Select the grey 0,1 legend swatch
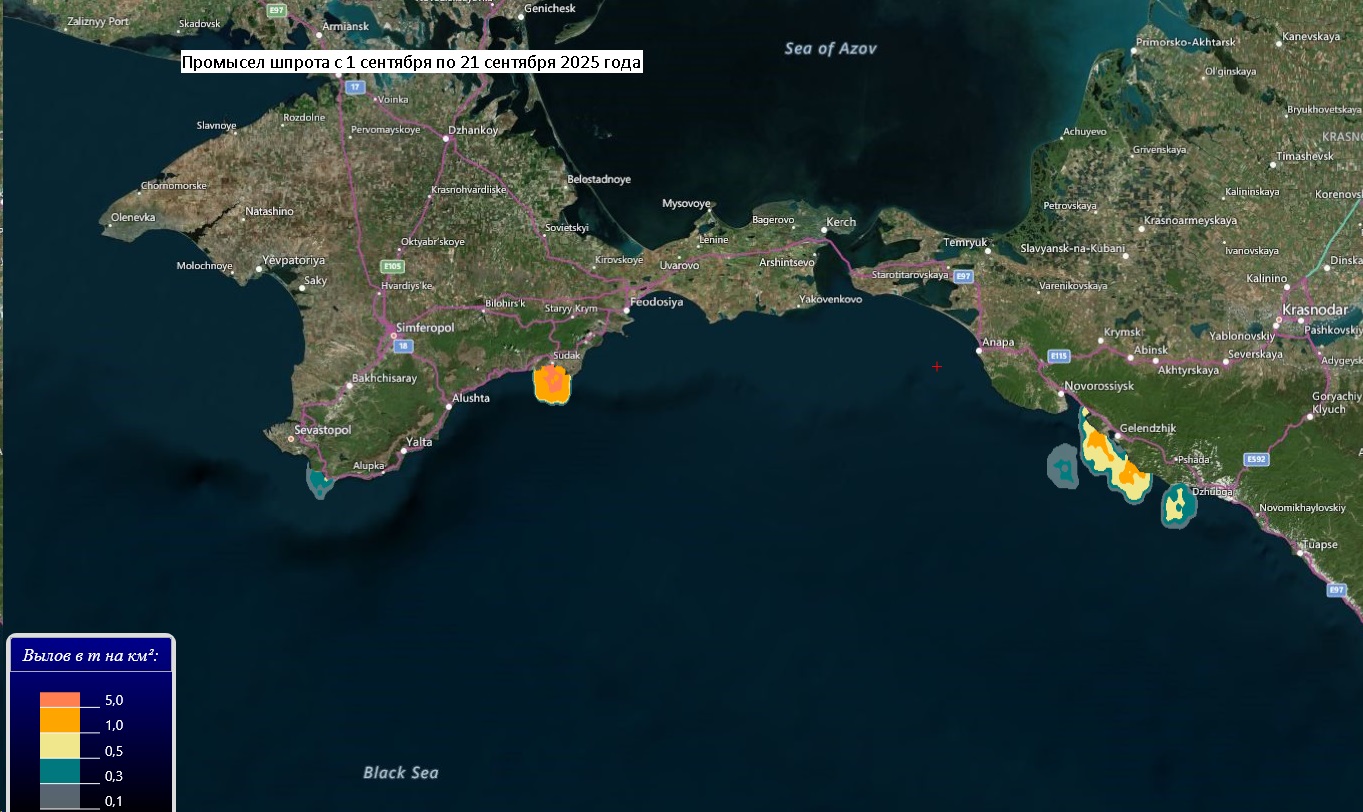Image resolution: width=1363 pixels, height=812 pixels. point(59,796)
